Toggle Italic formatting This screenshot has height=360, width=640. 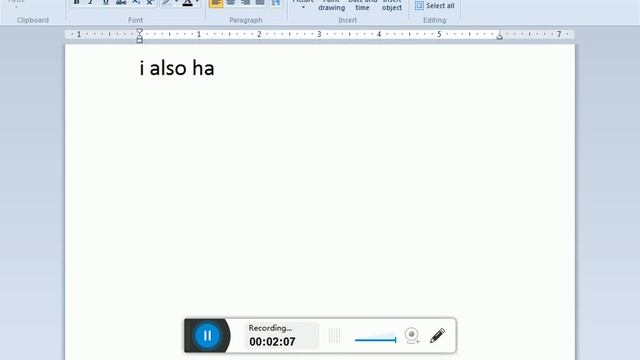click(91, 2)
